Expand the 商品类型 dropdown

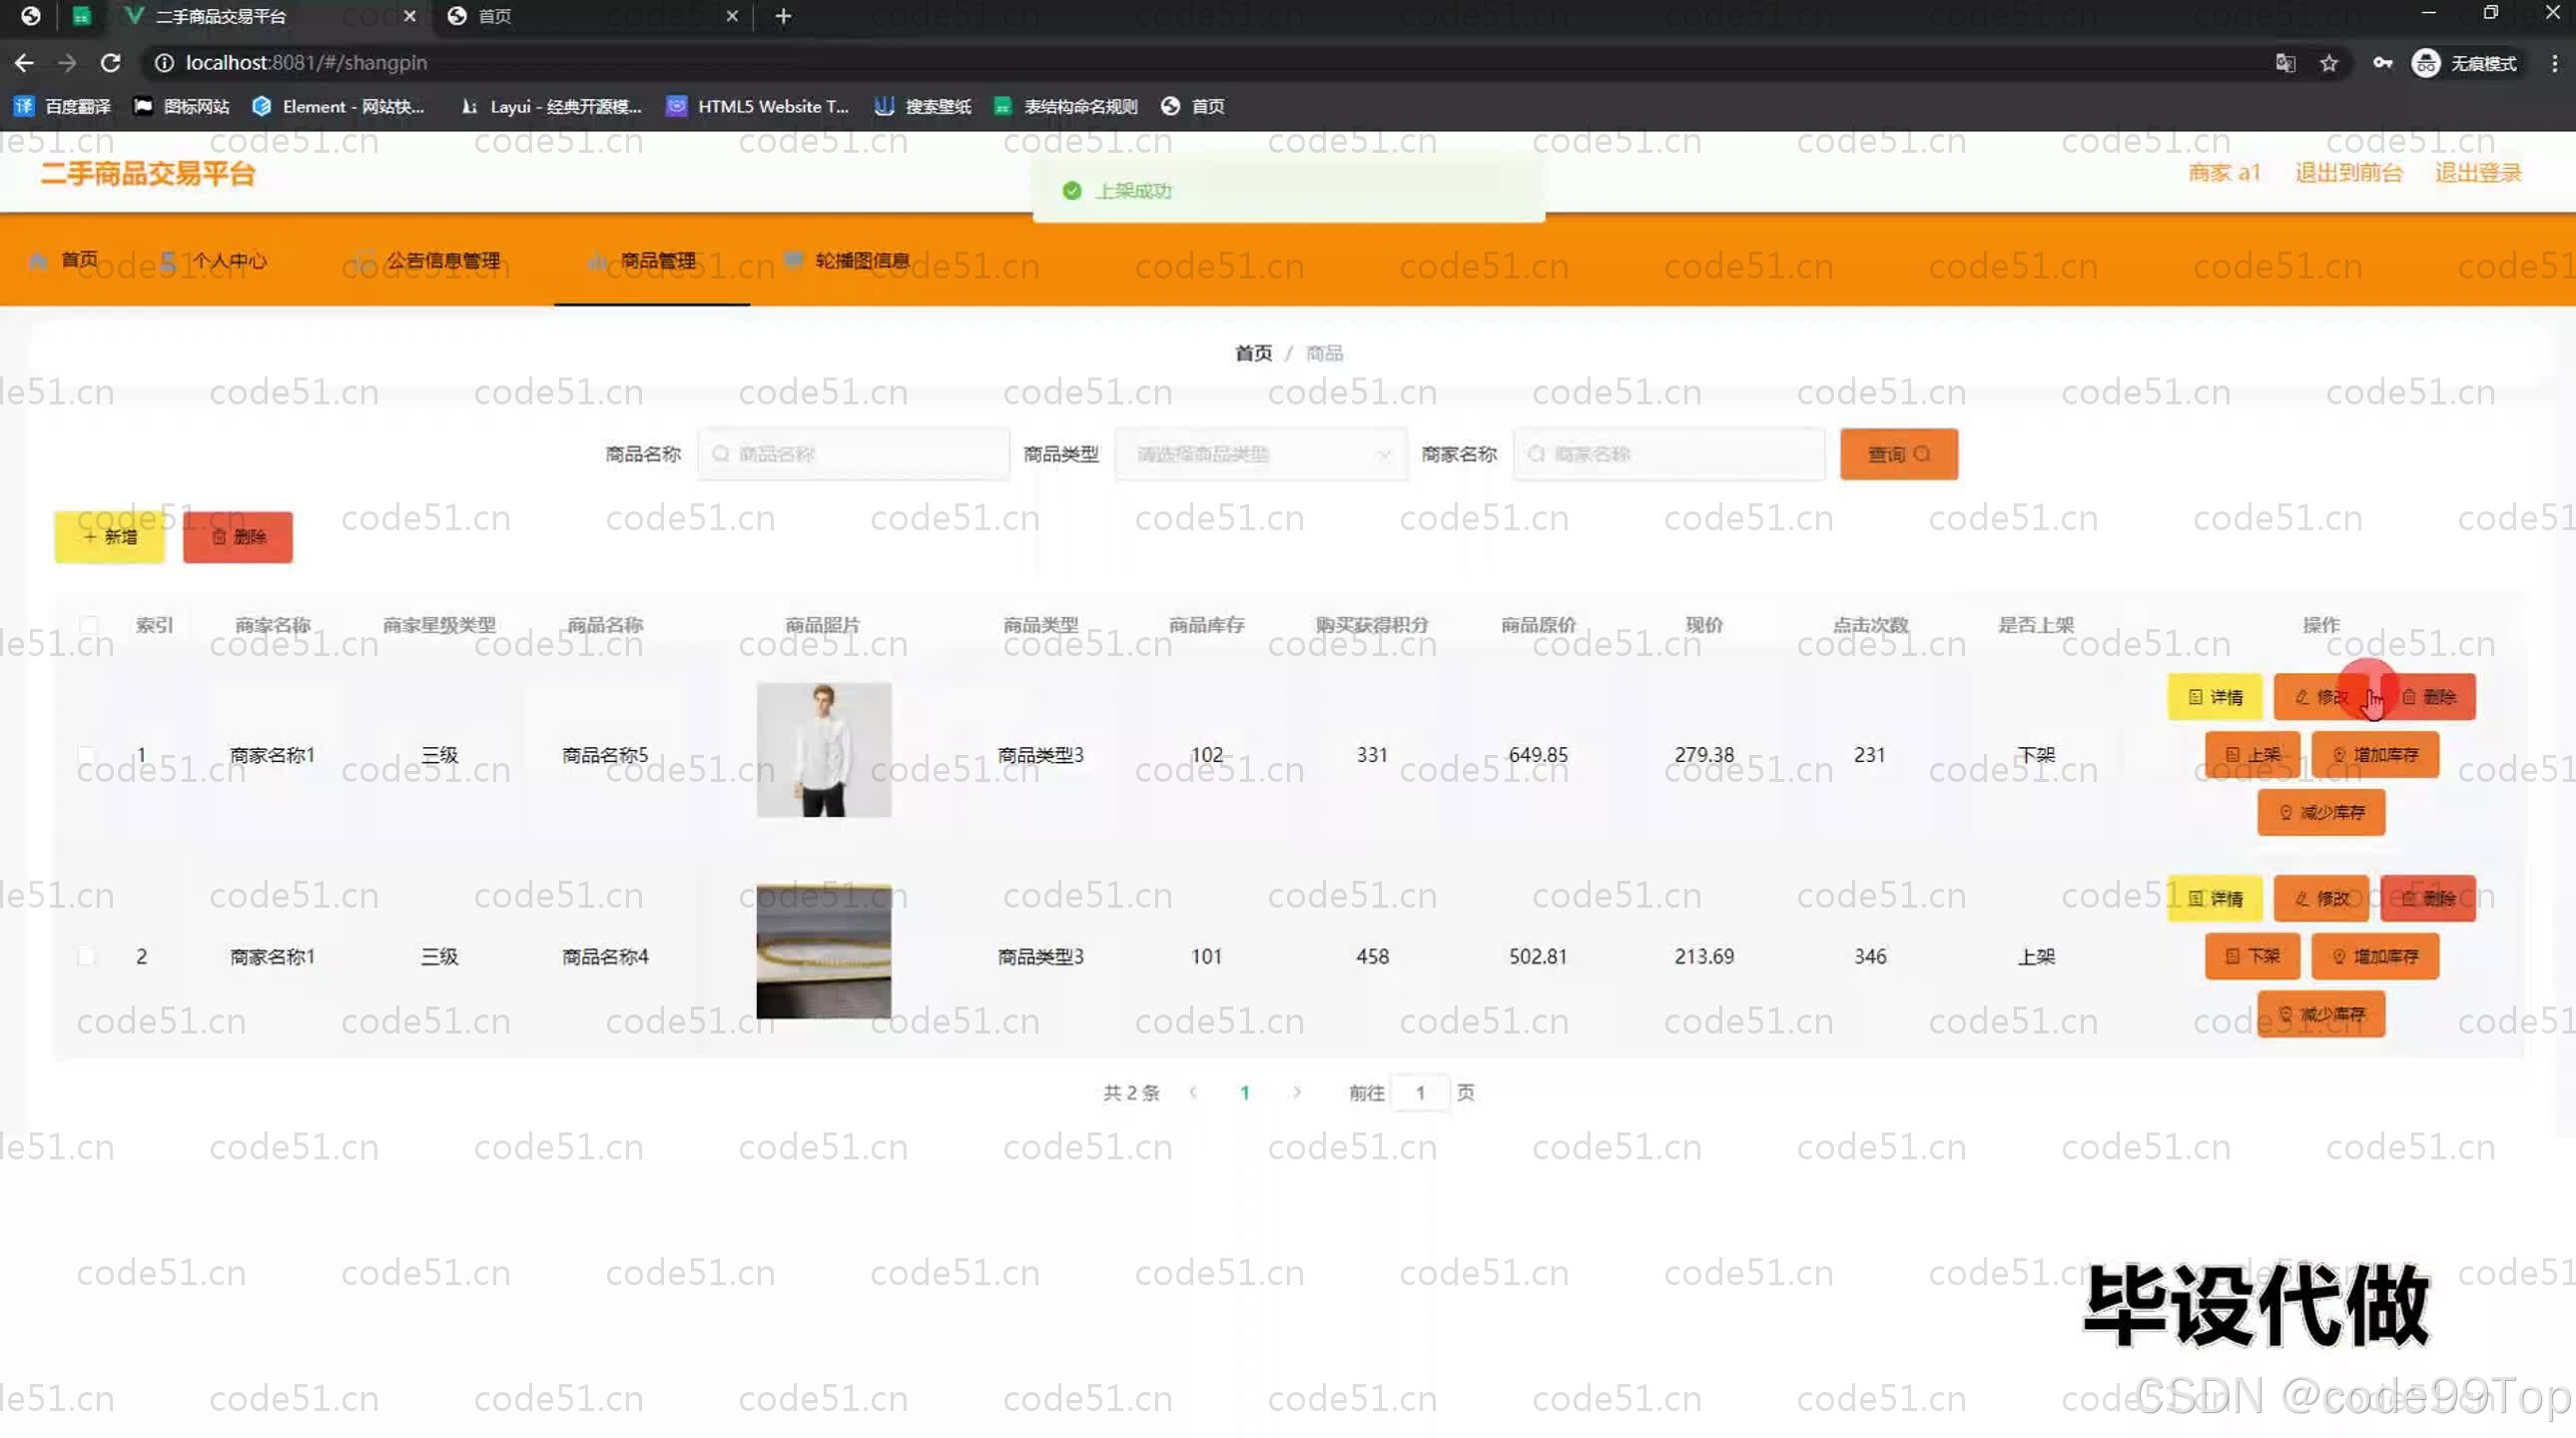tap(1261, 454)
